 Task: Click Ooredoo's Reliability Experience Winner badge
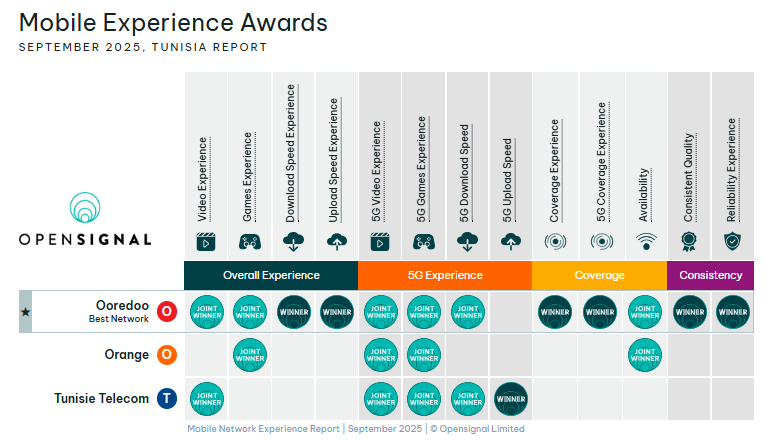pos(733,312)
